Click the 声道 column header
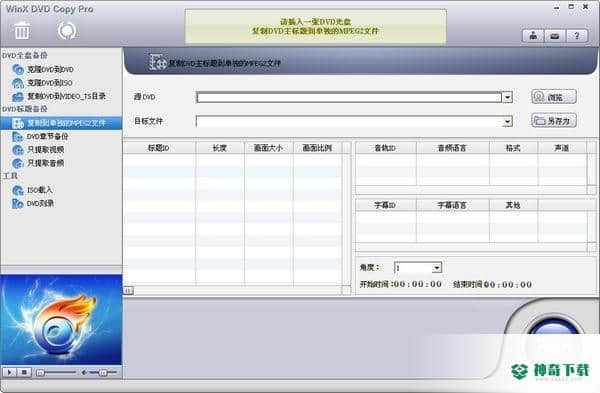This screenshot has height=393, width=600. click(x=562, y=148)
